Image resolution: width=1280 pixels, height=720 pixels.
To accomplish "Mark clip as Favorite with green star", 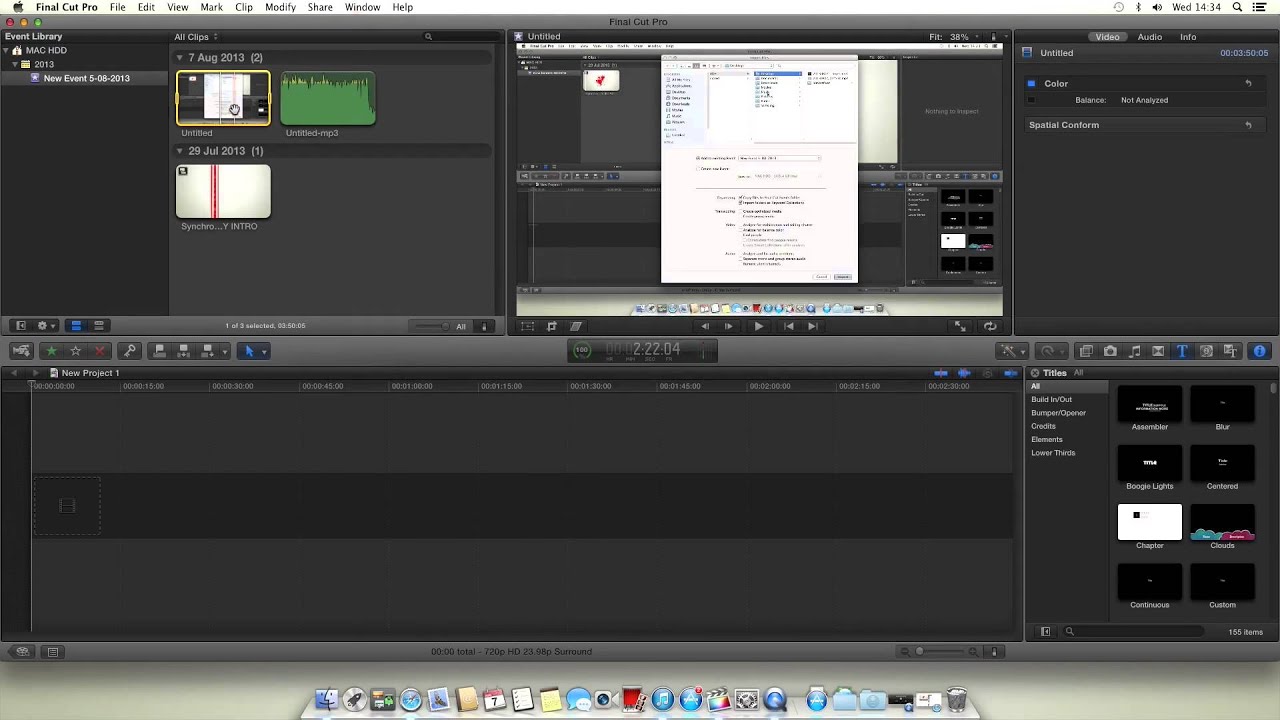I will click(52, 351).
